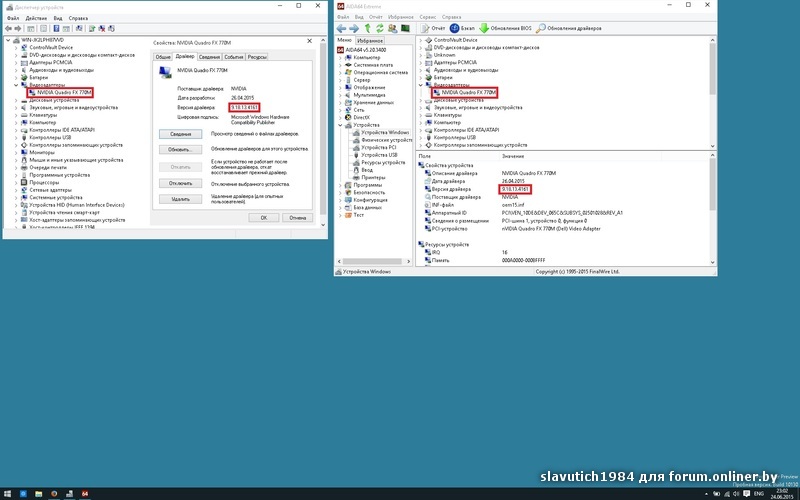Click the last icon in Device Manager toolbar
The width and height of the screenshot is (800, 500).
coord(111,29)
